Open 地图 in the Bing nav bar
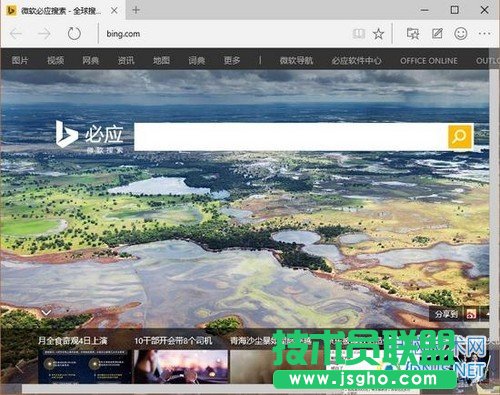This screenshot has width=500, height=395. [161, 60]
